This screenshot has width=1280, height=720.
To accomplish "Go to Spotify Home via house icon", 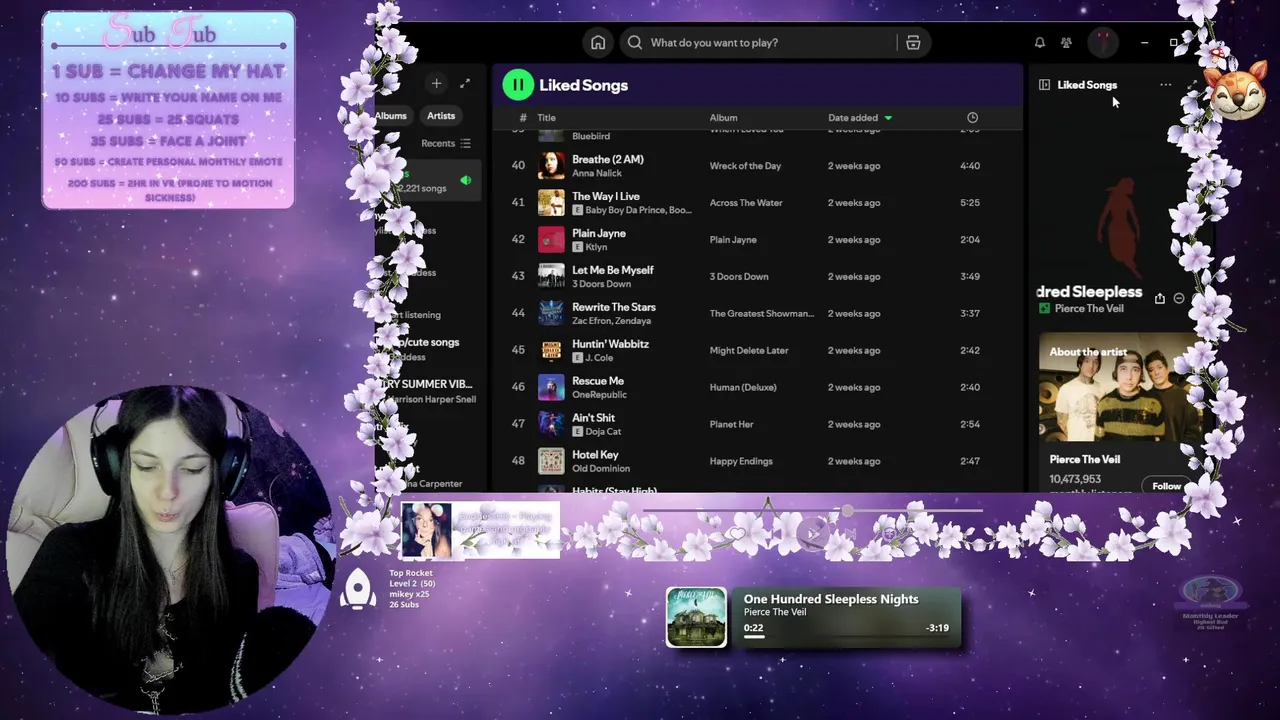I will 598,43.
